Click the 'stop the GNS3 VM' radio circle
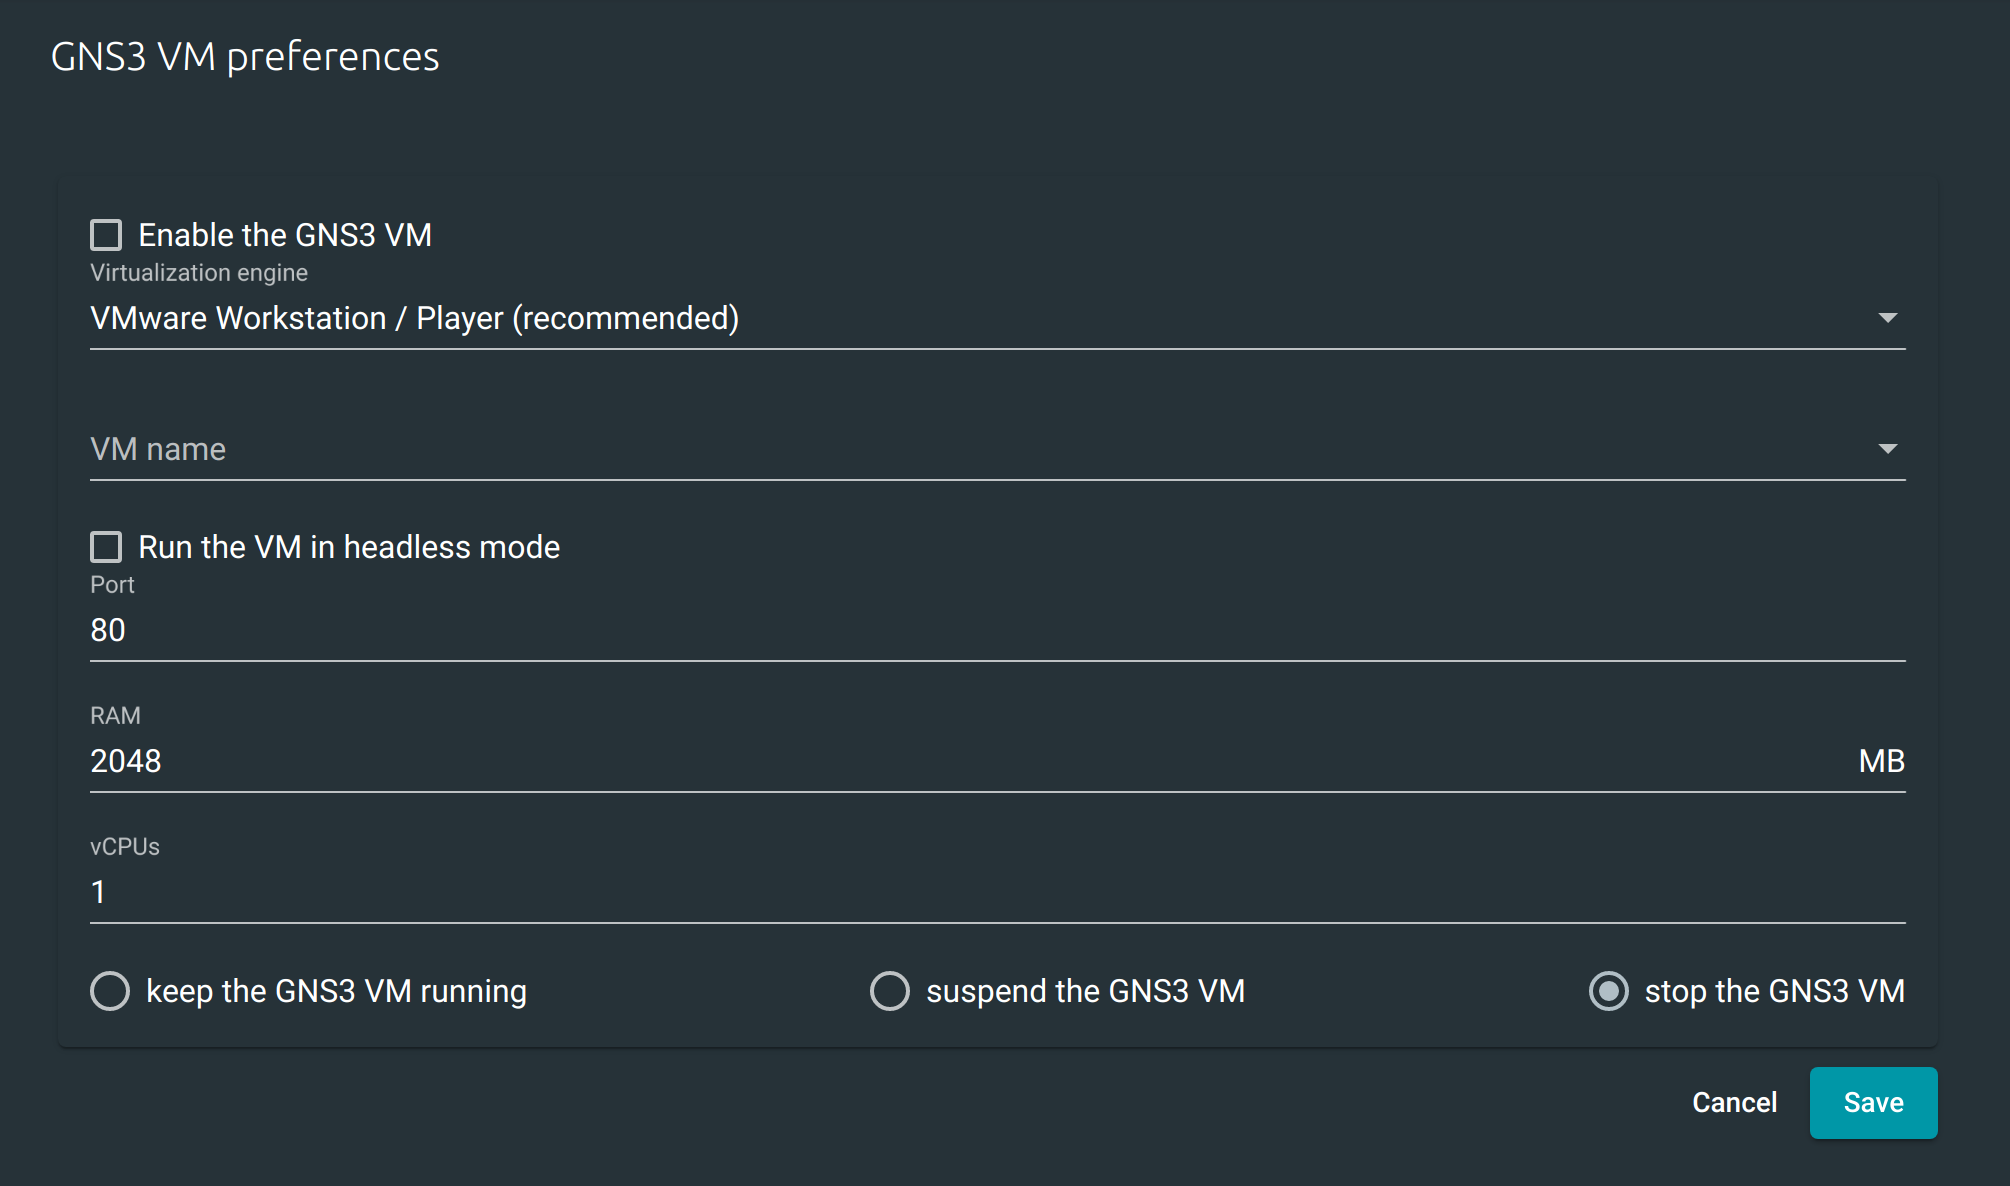Viewport: 2010px width, 1186px height. click(x=1607, y=991)
